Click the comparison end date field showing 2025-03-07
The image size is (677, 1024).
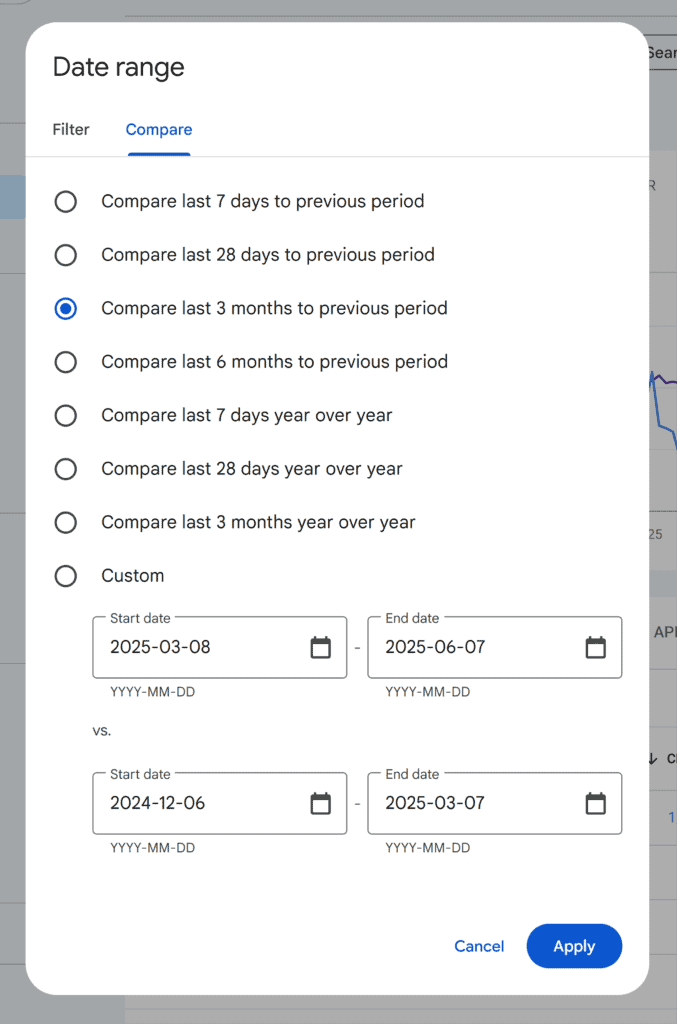[465, 804]
